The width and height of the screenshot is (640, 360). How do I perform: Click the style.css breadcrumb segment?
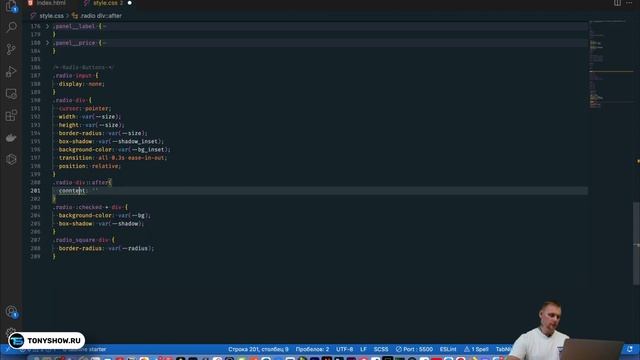coord(51,16)
